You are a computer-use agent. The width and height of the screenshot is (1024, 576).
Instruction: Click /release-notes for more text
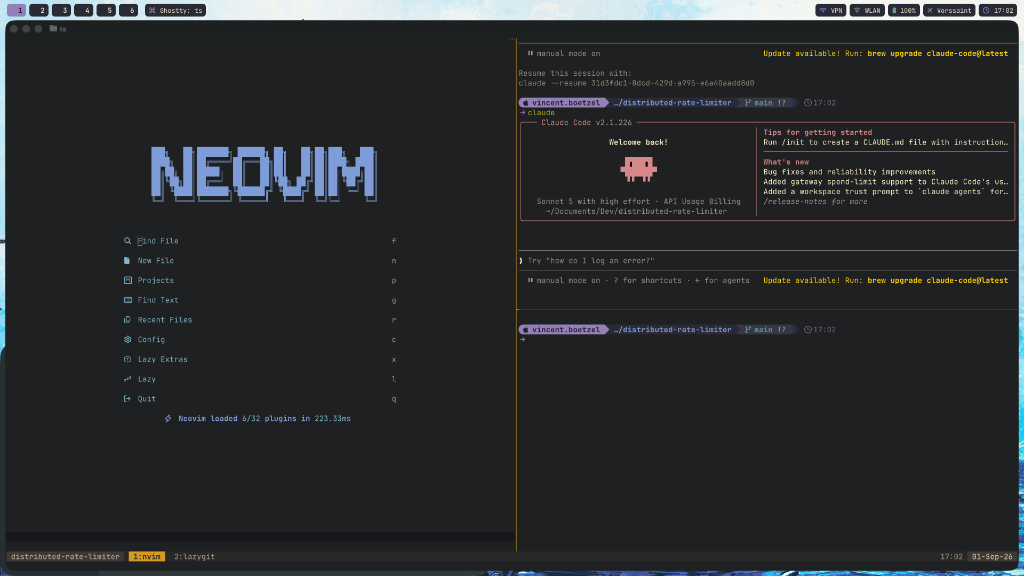click(x=815, y=202)
